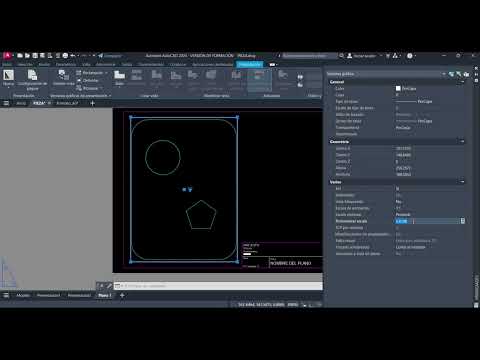Click the Select Objects icon in Properties panel

[459, 74]
